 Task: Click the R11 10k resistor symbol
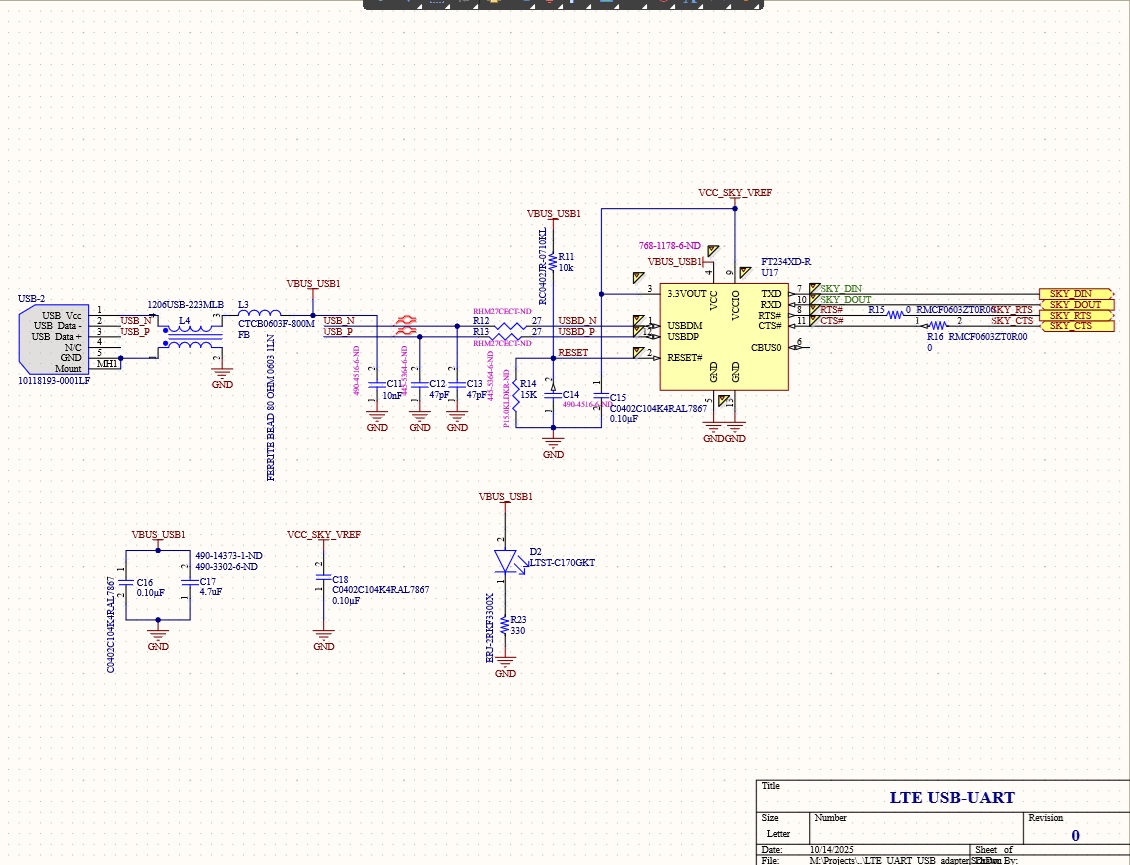tap(553, 262)
